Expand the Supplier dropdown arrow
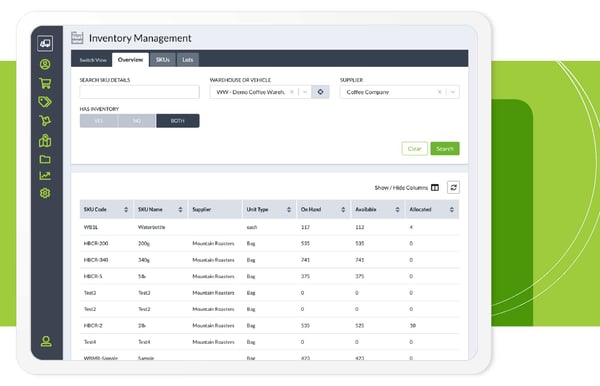The height and width of the screenshot is (386, 600). pyautogui.click(x=453, y=92)
